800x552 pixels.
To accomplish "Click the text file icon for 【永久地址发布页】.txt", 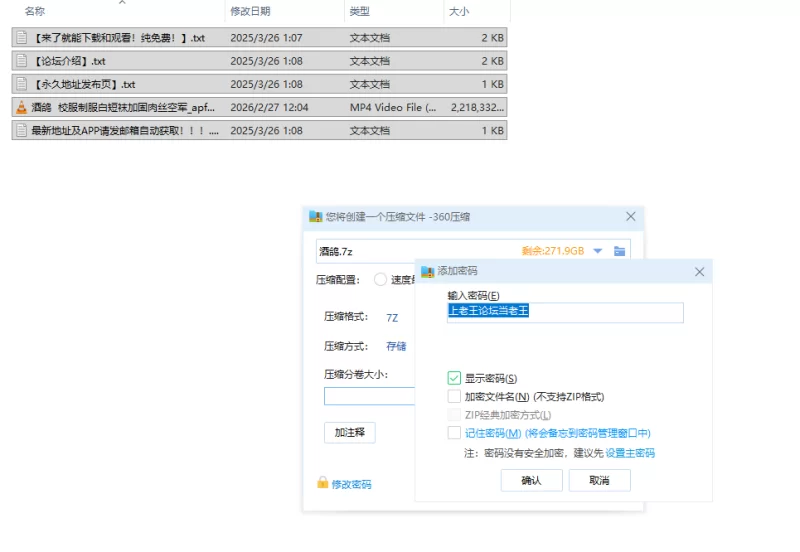I will (x=21, y=84).
